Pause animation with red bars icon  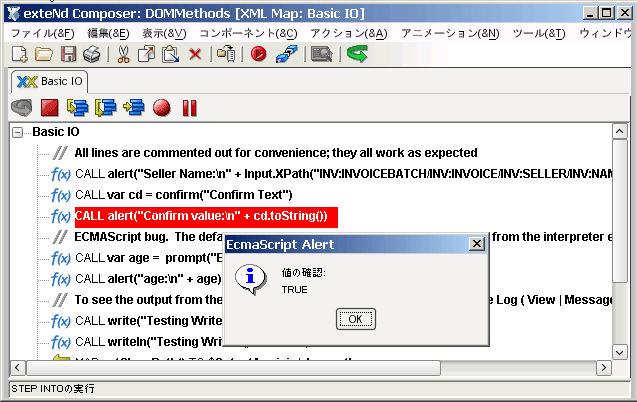[190, 108]
